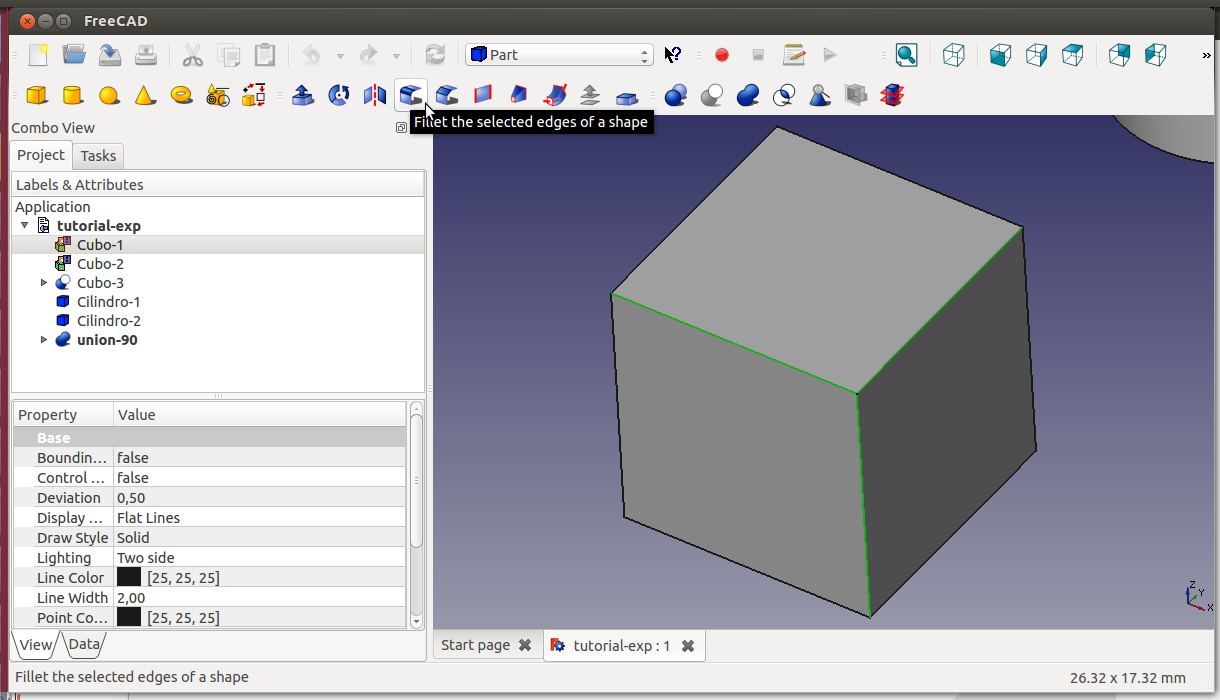Activate the What's This help cursor

(673, 55)
